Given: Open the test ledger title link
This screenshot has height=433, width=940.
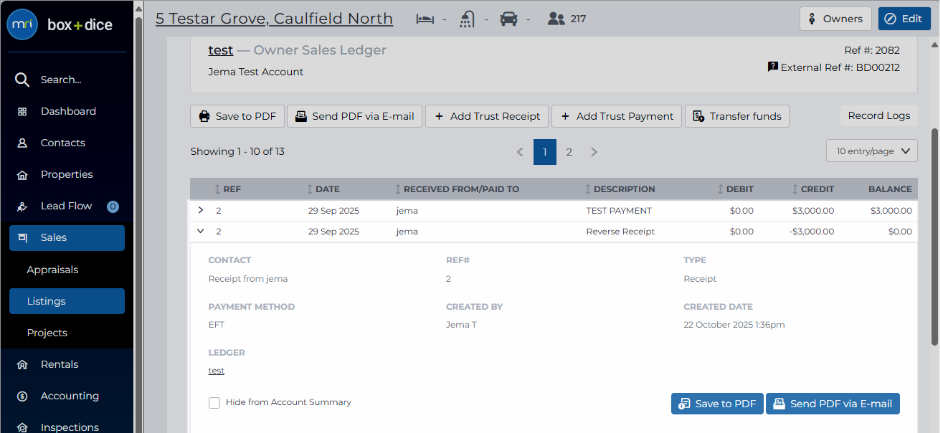Looking at the screenshot, I should (221, 50).
